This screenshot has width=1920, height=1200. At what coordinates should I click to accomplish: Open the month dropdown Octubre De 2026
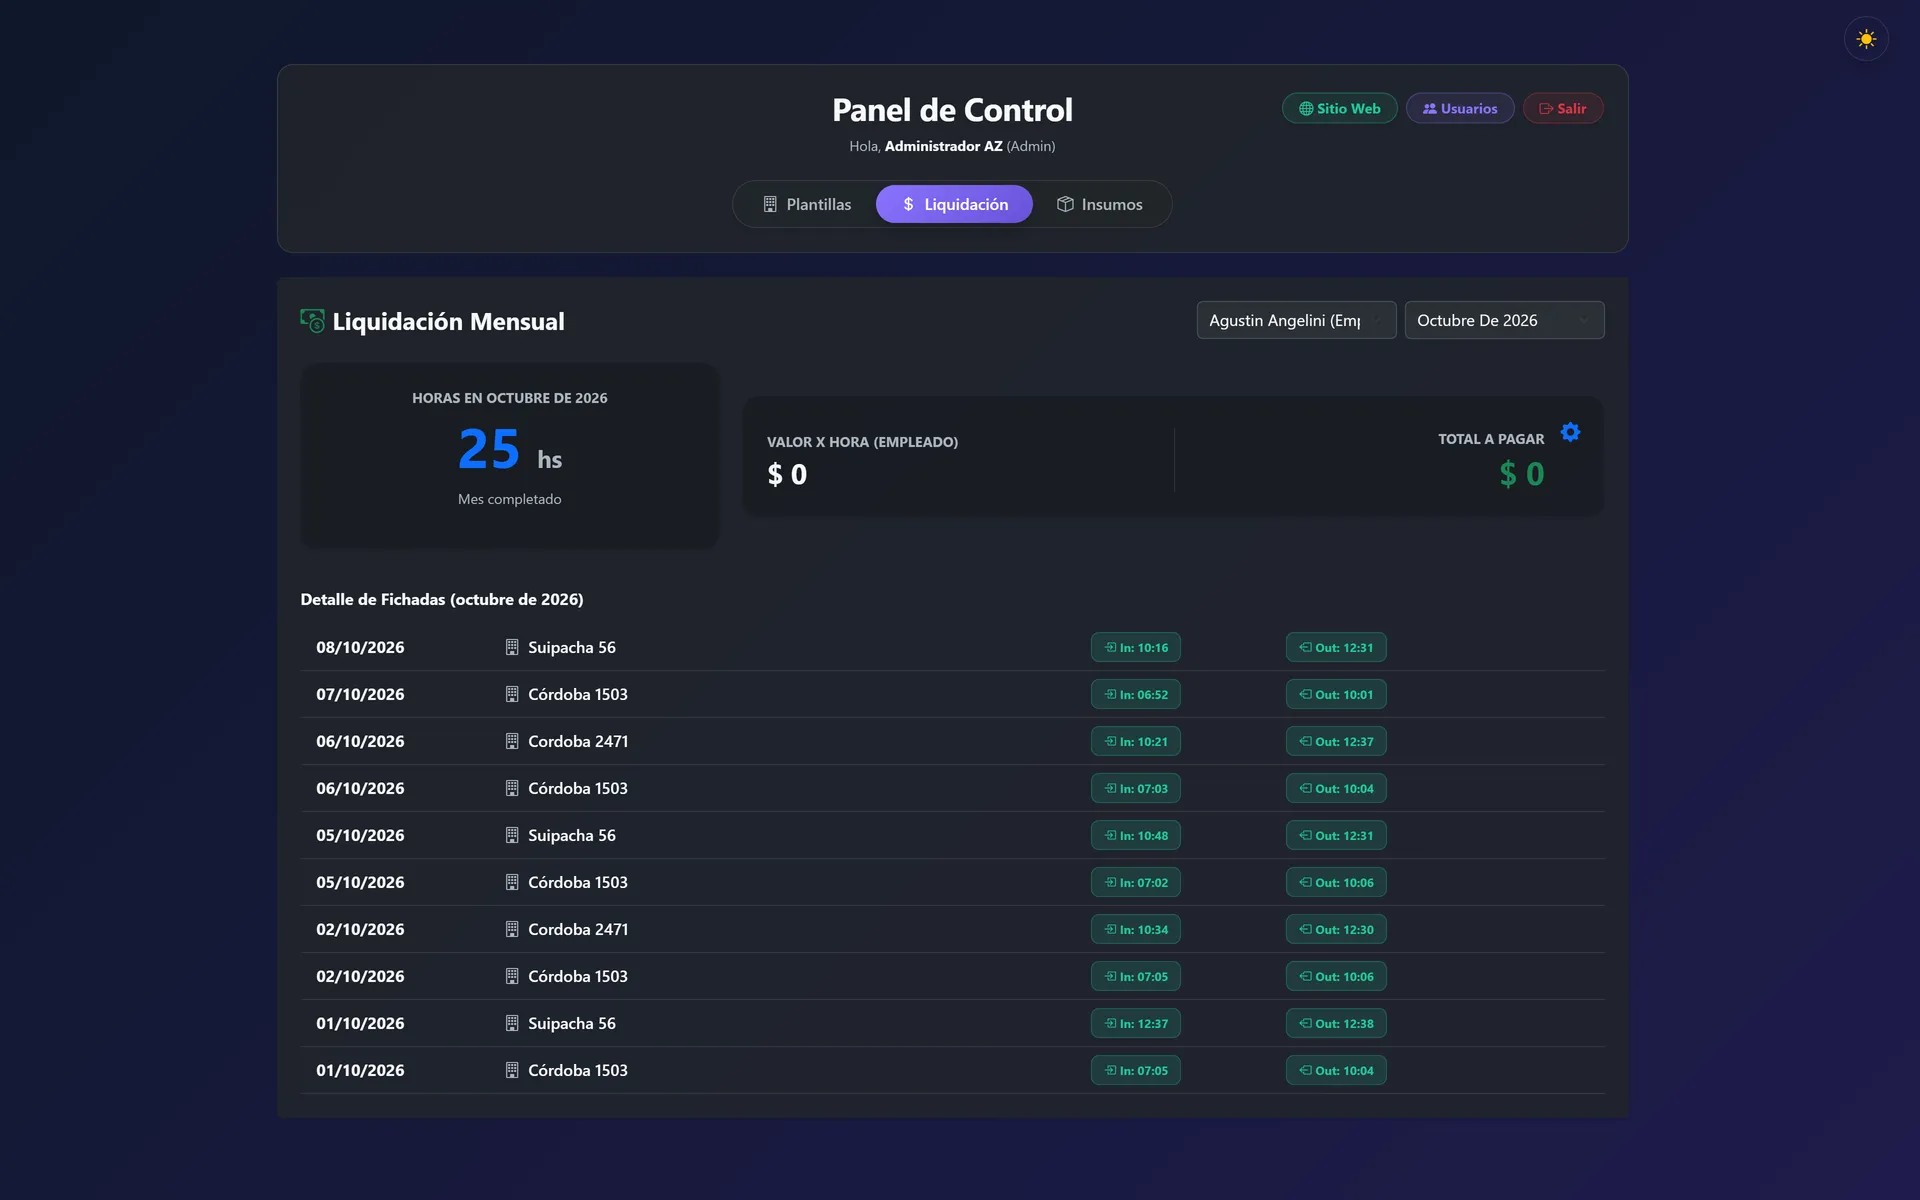pos(1504,320)
